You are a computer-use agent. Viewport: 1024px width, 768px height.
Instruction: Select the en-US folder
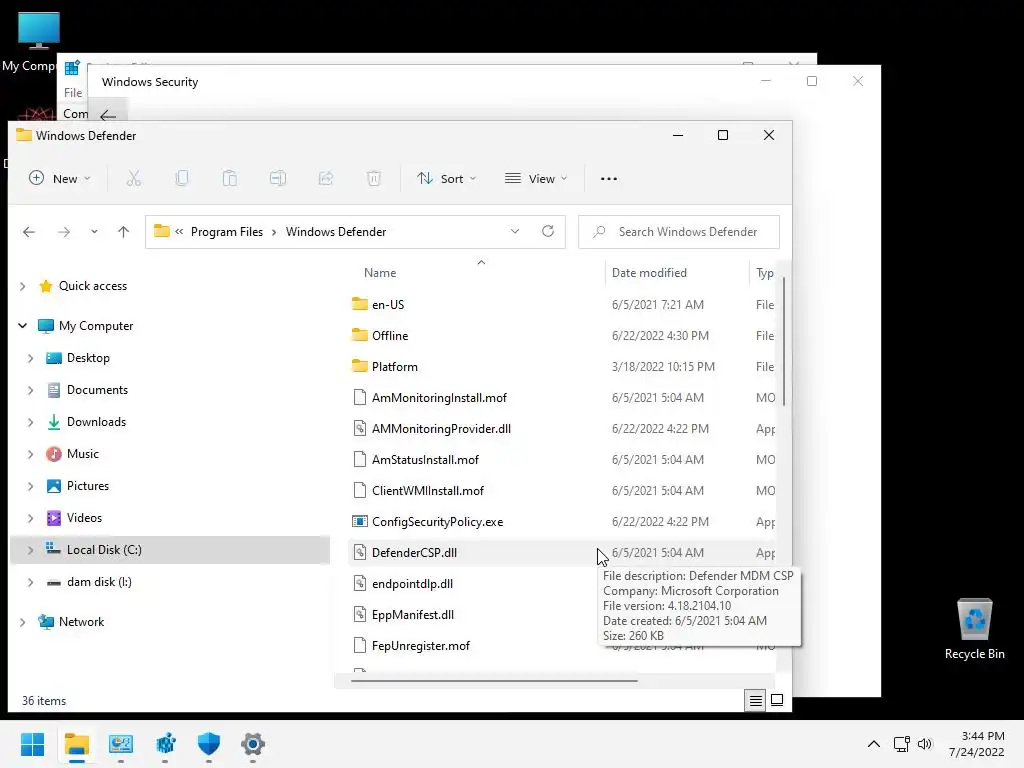388,304
